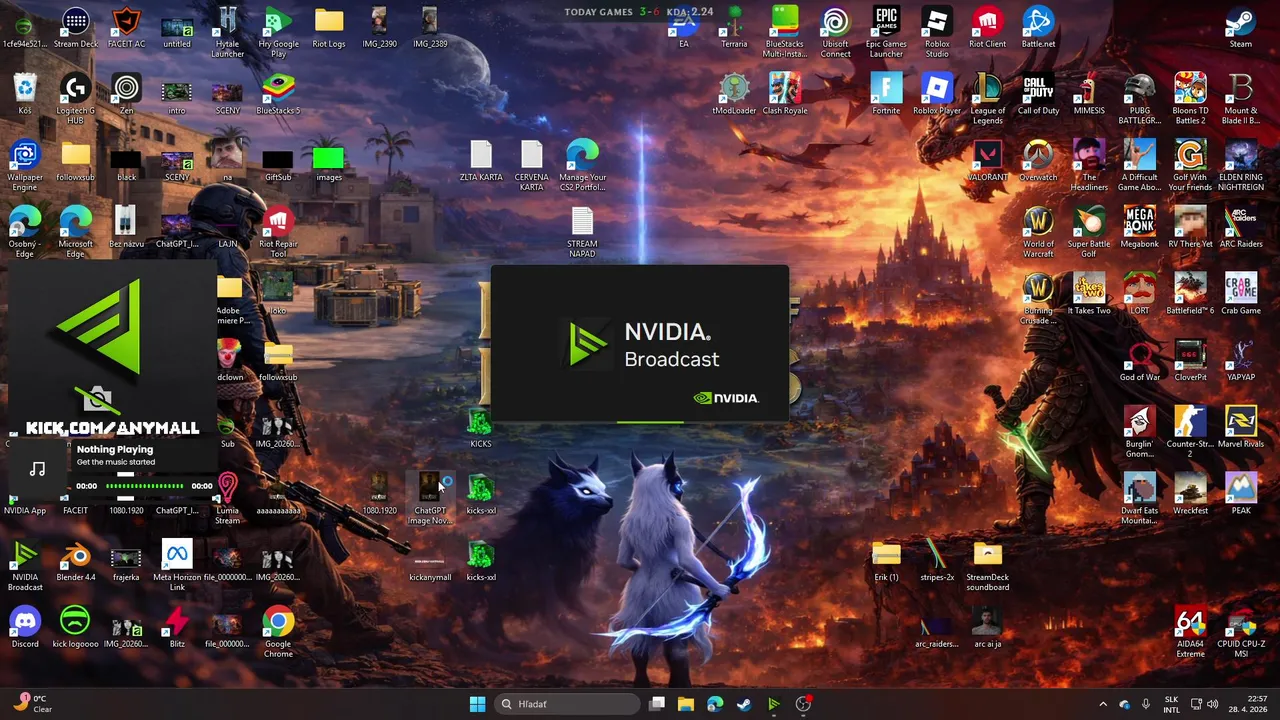The image size is (1280, 720).
Task: Select the ZLTA KARTA file
Action: (x=481, y=162)
